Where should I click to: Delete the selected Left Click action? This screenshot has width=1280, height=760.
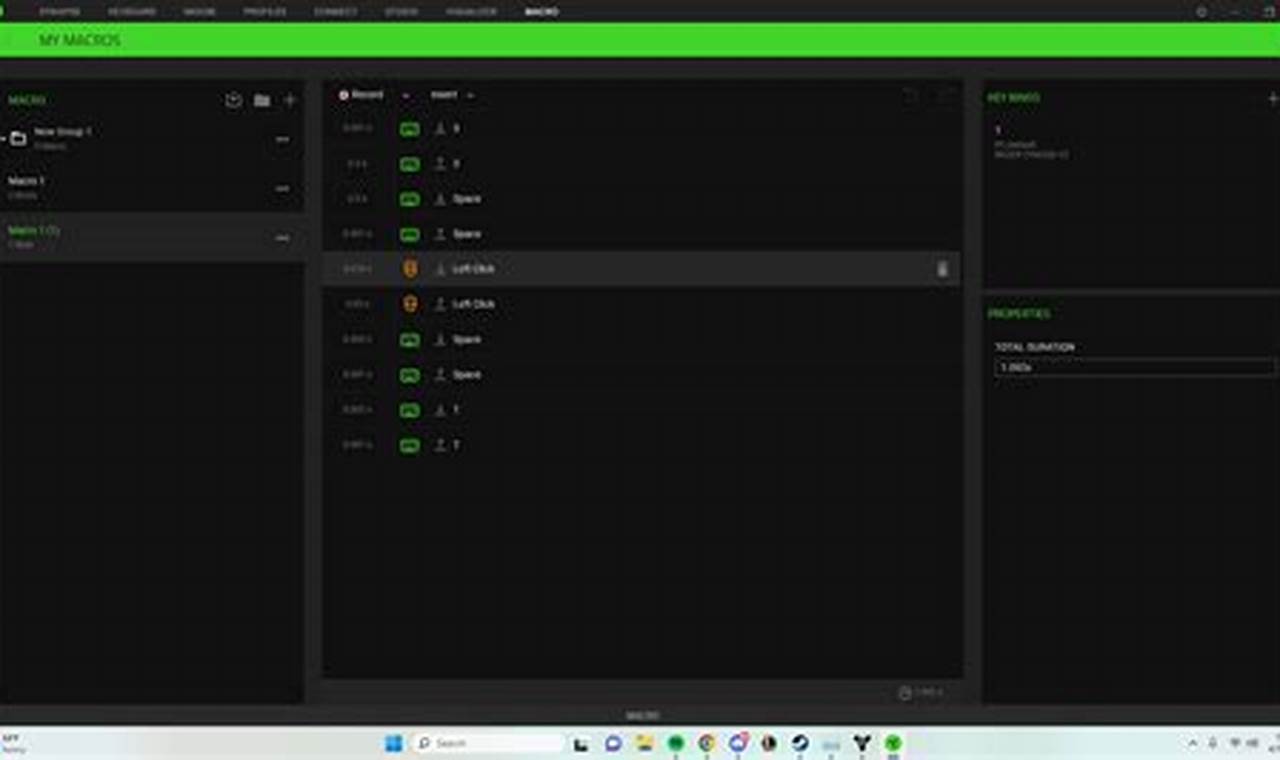point(942,269)
